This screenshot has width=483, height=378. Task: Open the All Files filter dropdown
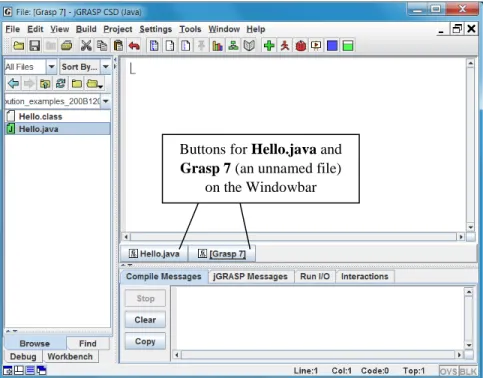coord(51,67)
